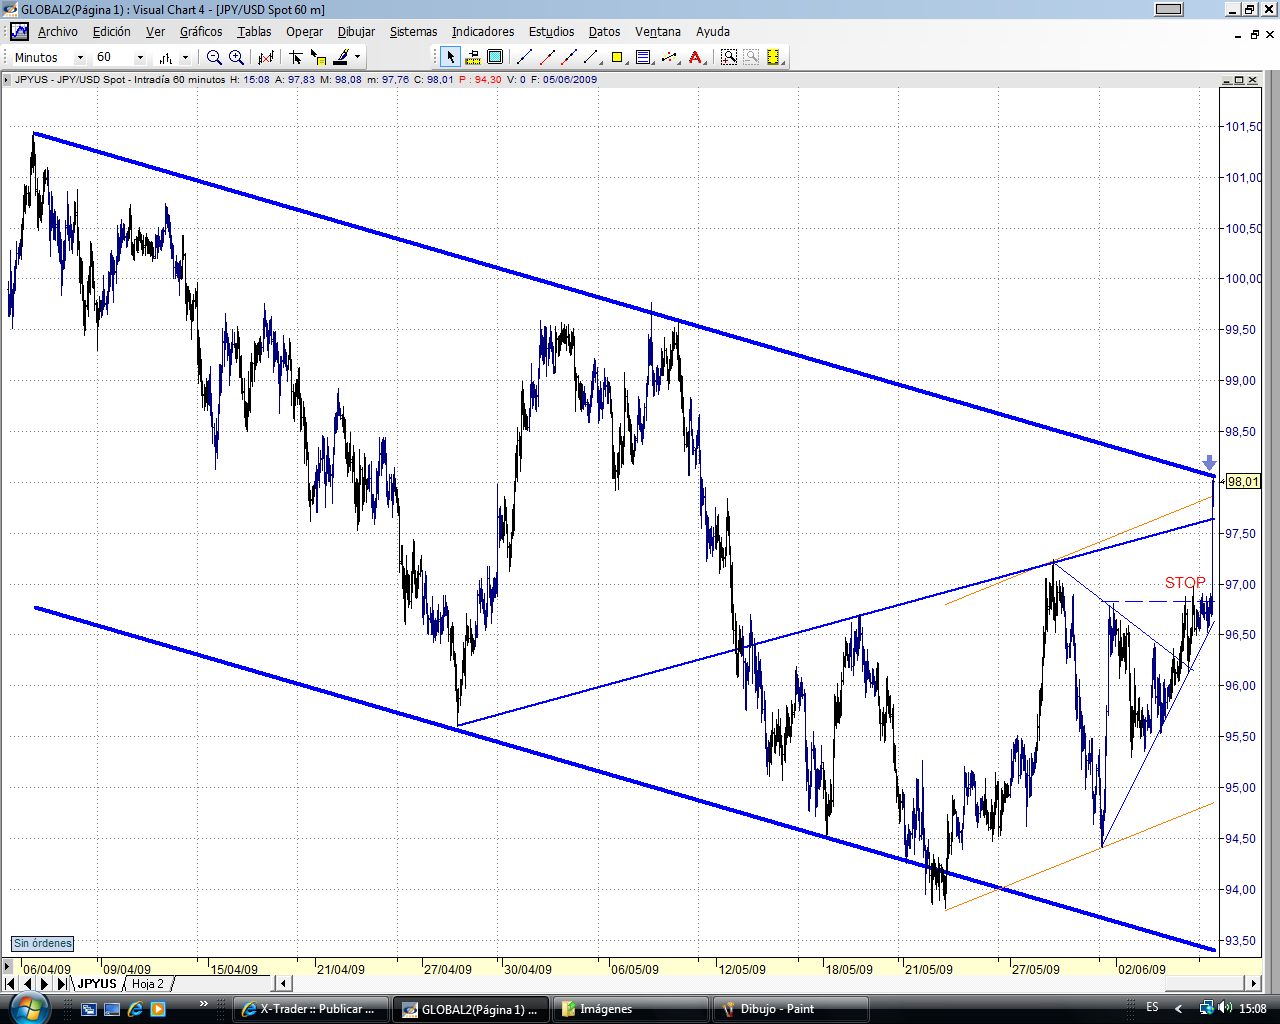Image resolution: width=1280 pixels, height=1024 pixels.
Task: Switch to Dibujo - Paint taskbar window
Action: click(x=790, y=1009)
